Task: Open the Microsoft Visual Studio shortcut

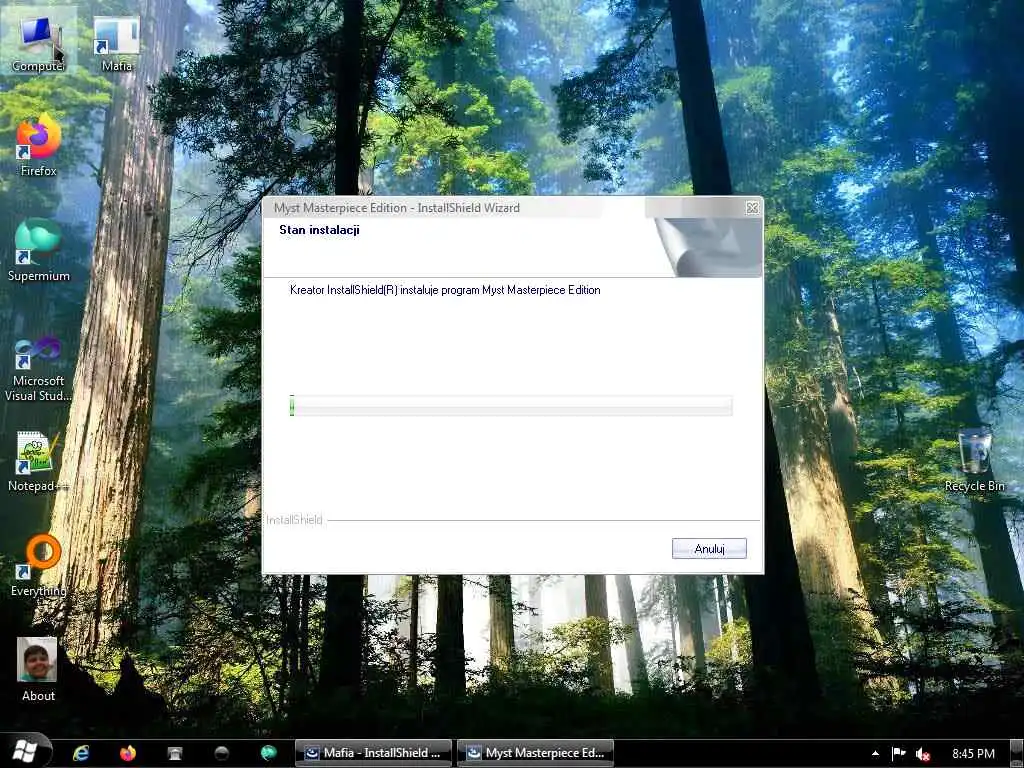Action: [38, 368]
